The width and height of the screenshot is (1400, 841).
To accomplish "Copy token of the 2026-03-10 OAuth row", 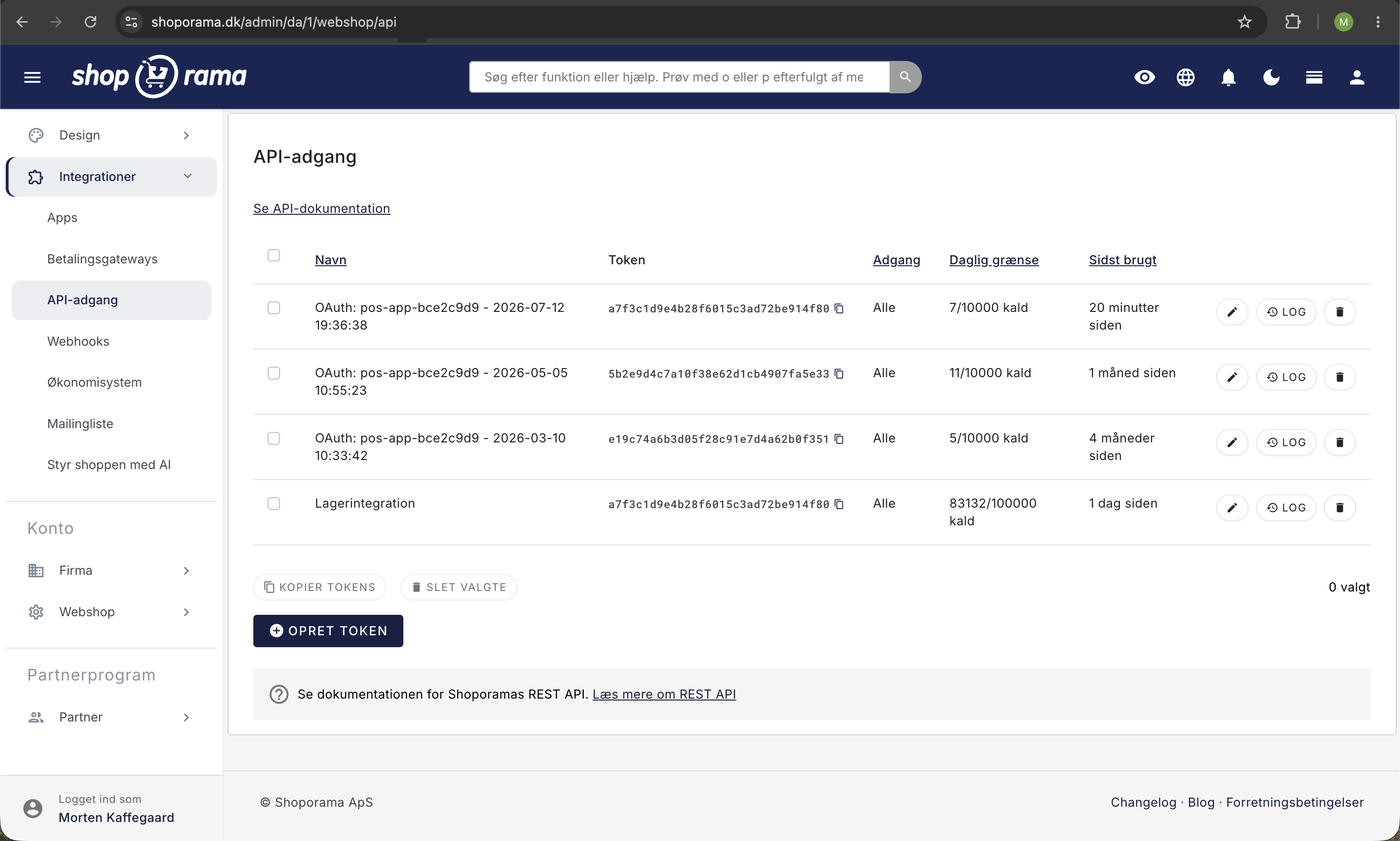I will (x=839, y=439).
